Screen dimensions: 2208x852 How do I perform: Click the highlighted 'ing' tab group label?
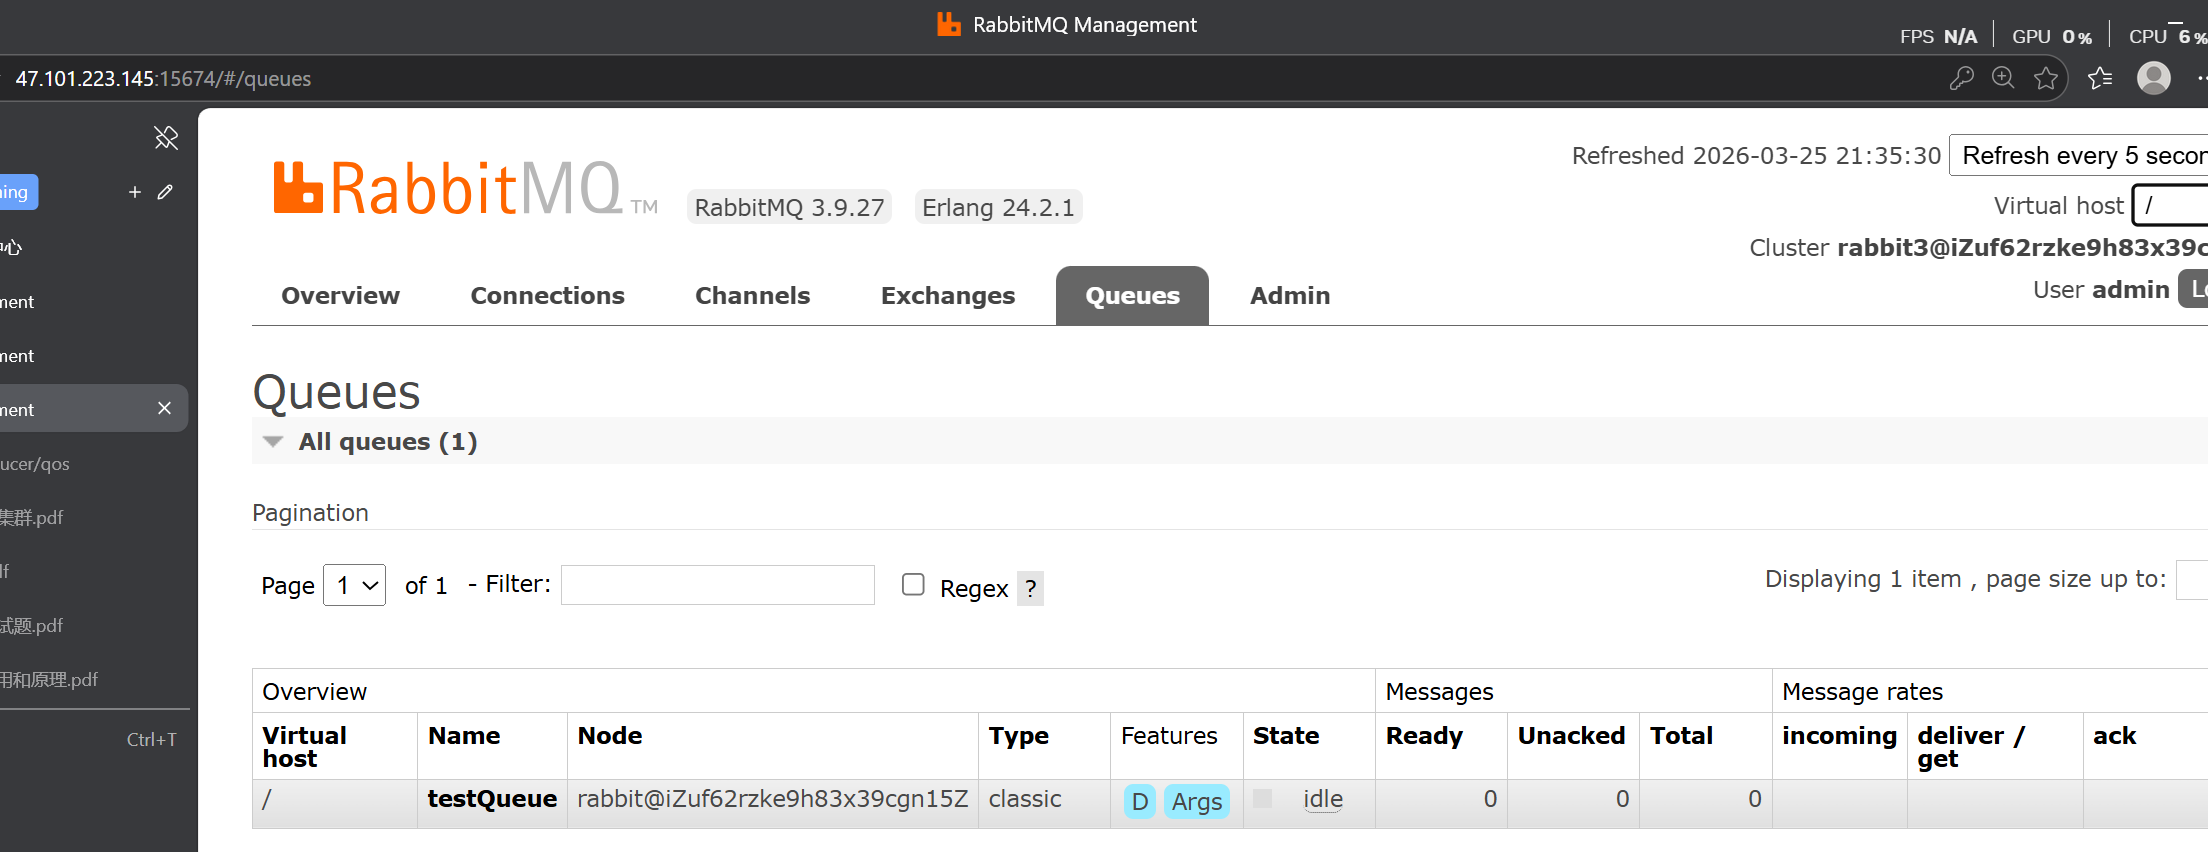tap(17, 192)
